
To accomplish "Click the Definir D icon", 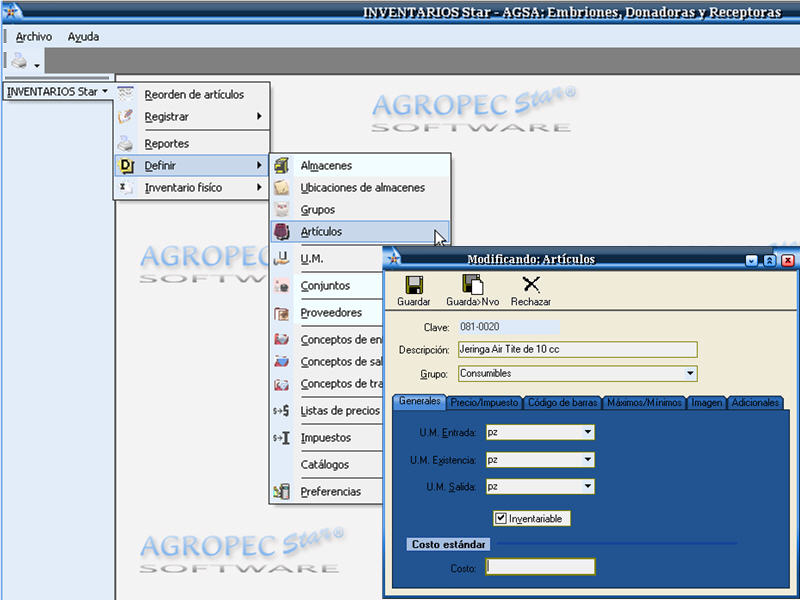I will [126, 165].
